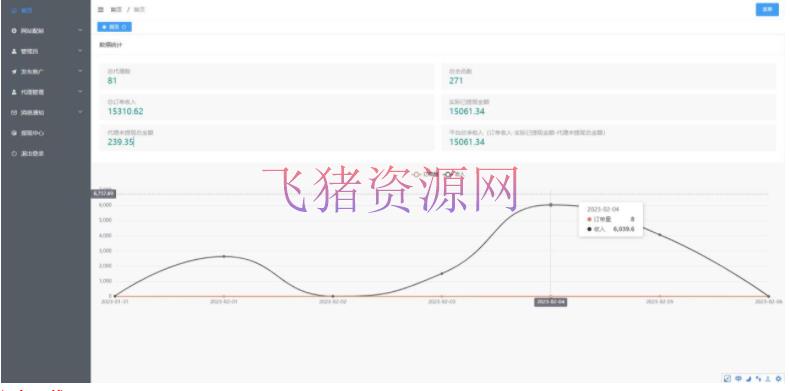Click the megaphone icon of third sidebar menu
790x391 pixels.
(x=14, y=72)
